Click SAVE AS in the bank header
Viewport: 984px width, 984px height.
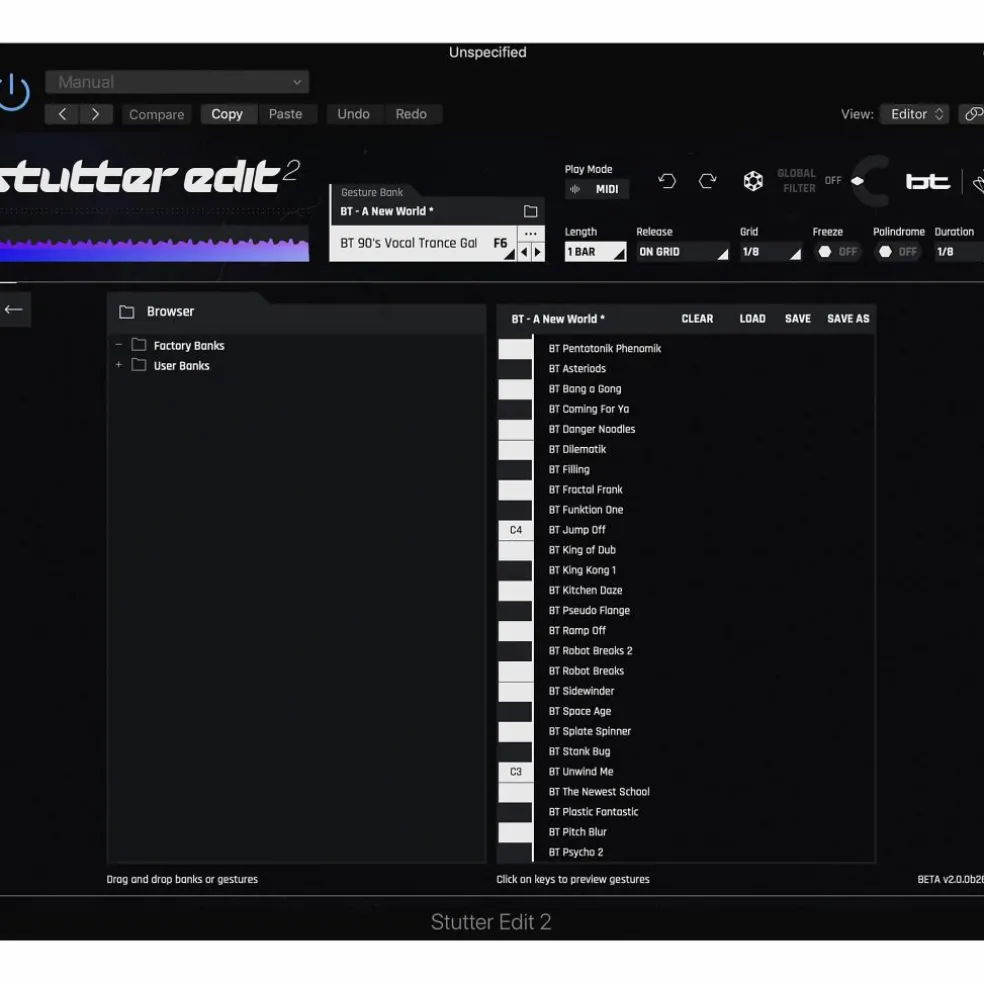(848, 319)
